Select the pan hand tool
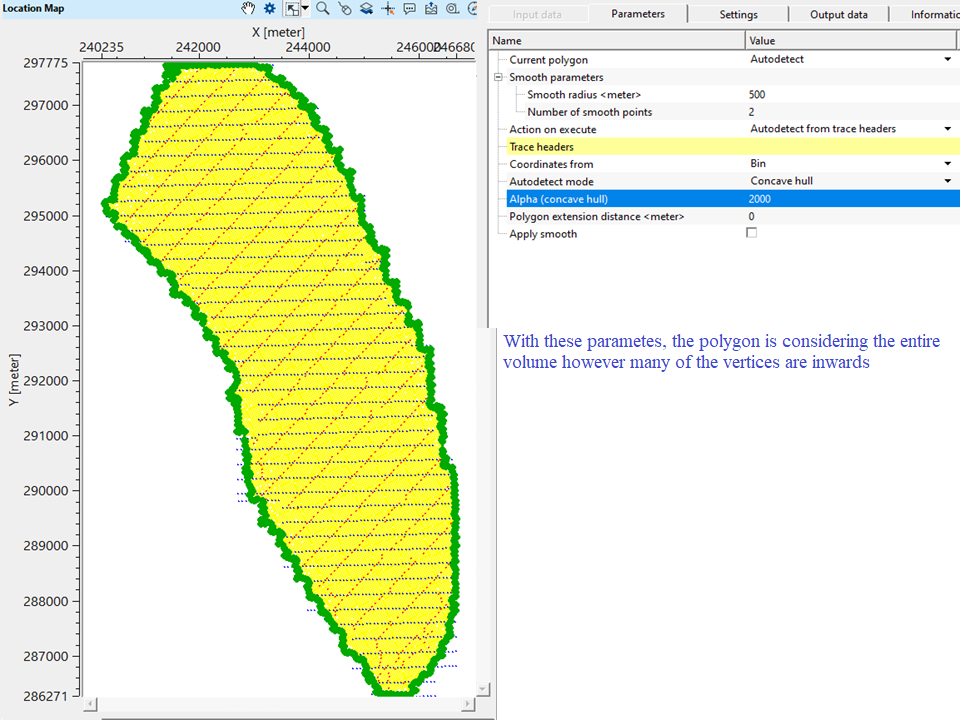 [x=248, y=9]
